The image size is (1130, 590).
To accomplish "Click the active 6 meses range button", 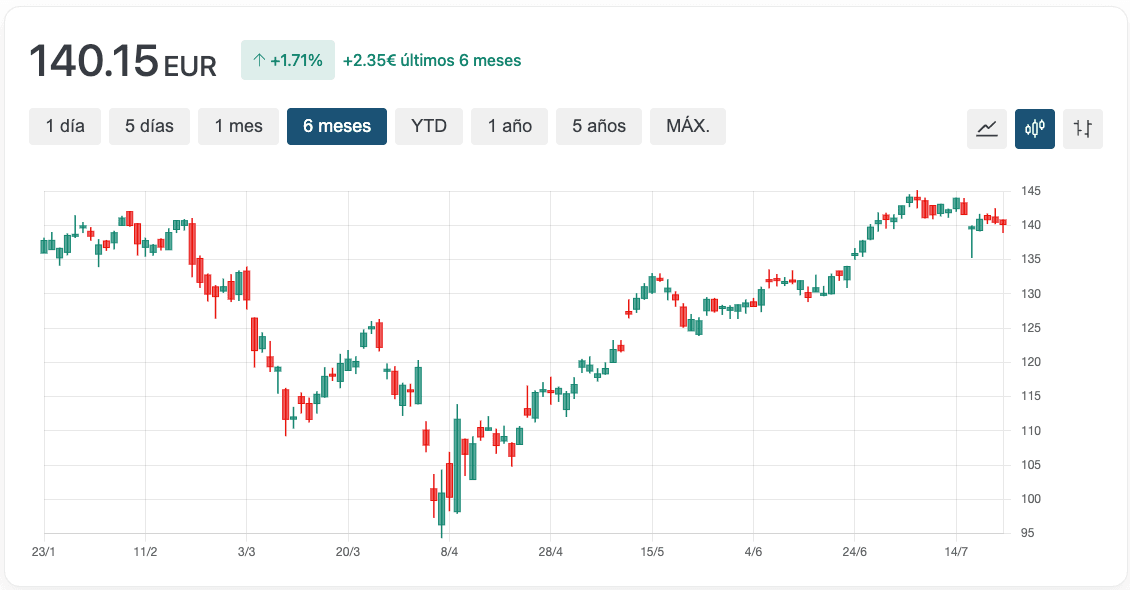I will click(337, 126).
